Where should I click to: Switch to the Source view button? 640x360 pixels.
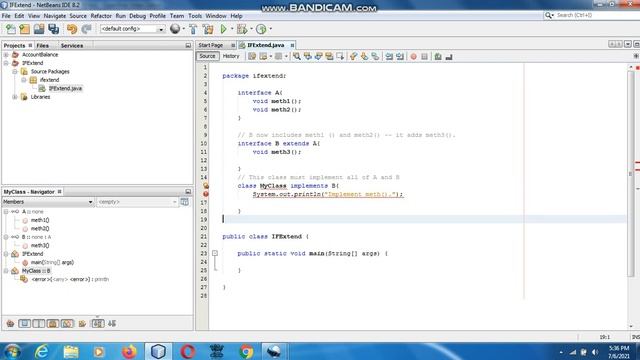(x=207, y=56)
